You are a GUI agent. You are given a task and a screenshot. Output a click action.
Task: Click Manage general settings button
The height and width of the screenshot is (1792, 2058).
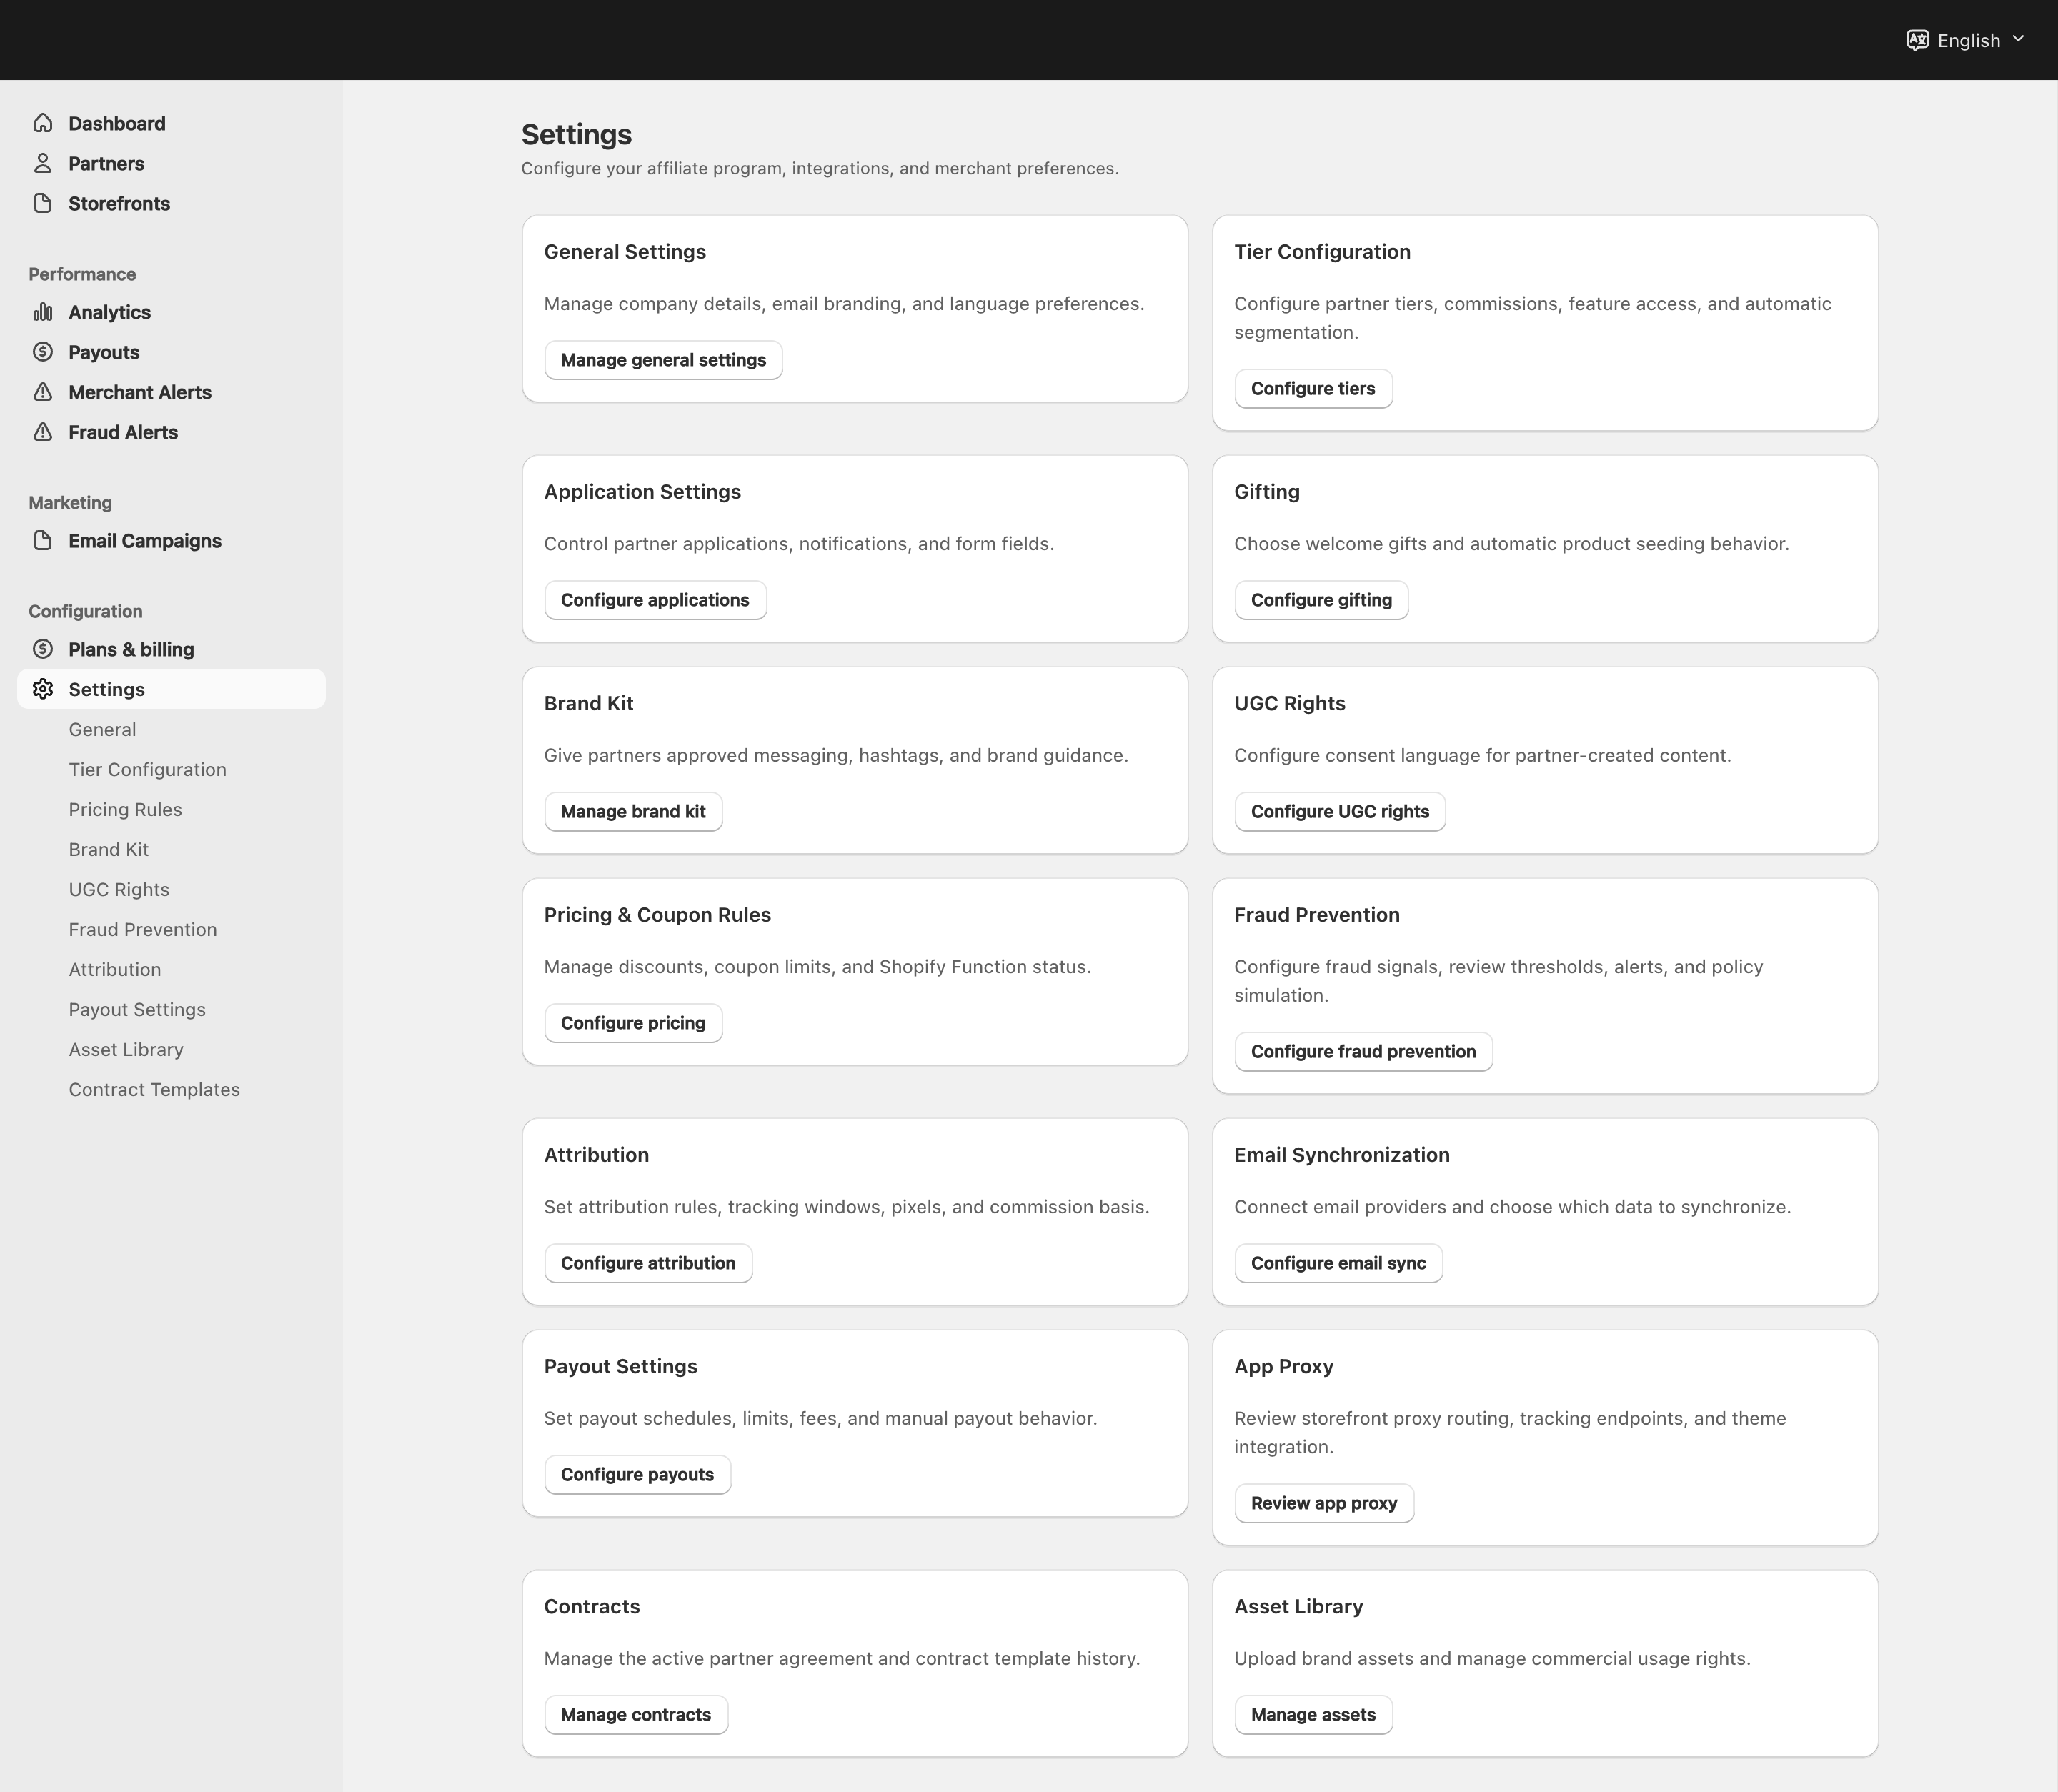663,360
